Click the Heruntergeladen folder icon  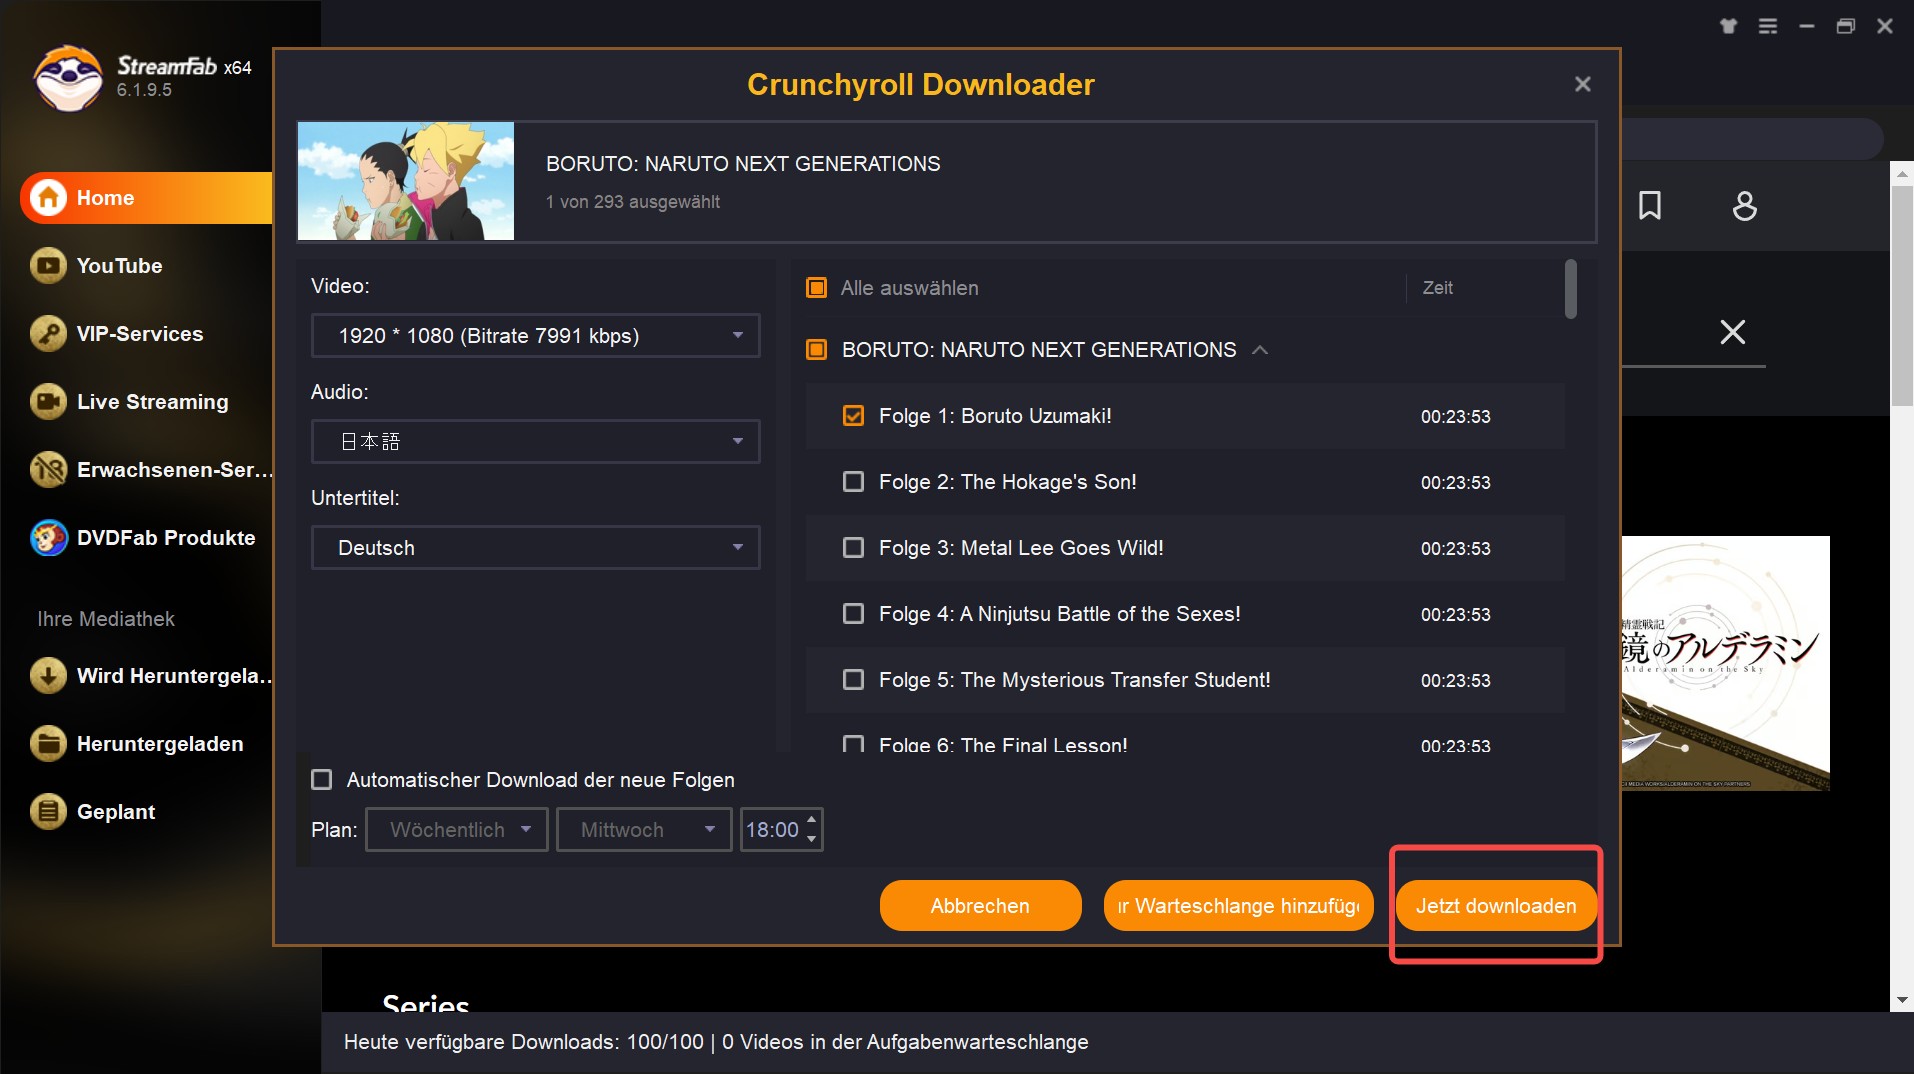pos(48,744)
